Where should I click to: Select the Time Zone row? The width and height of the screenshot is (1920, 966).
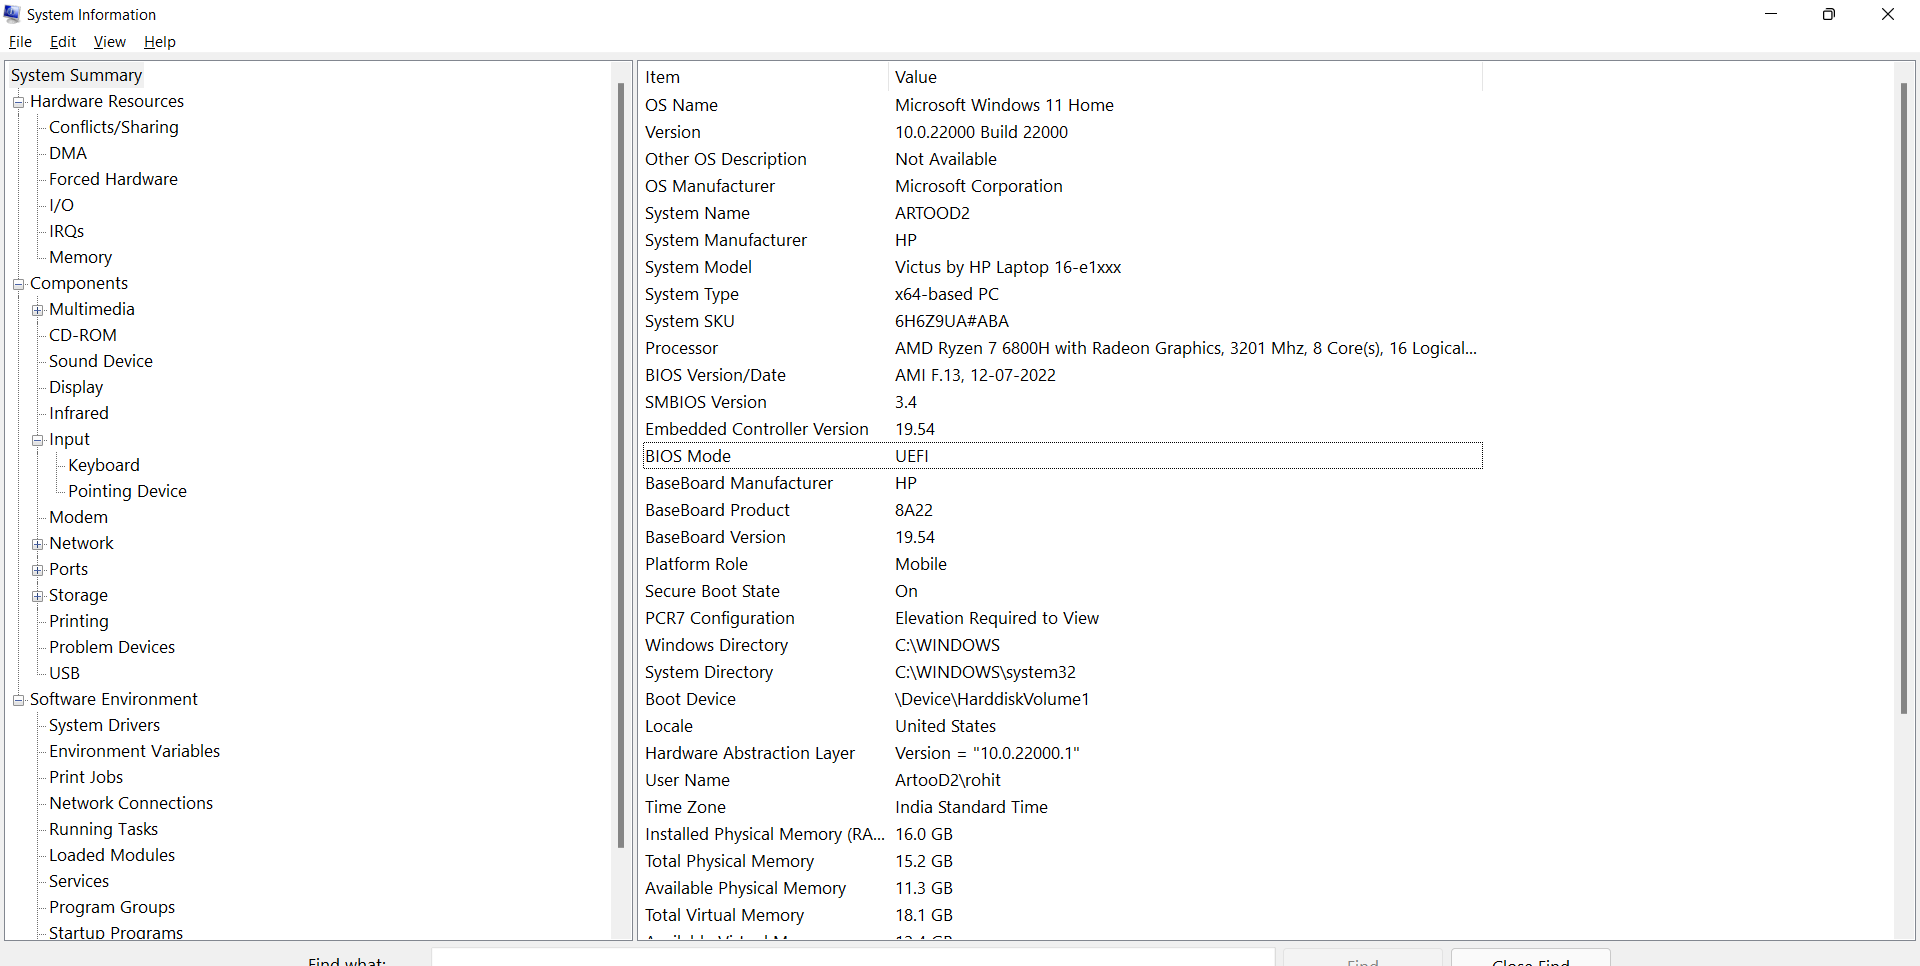point(1061,807)
